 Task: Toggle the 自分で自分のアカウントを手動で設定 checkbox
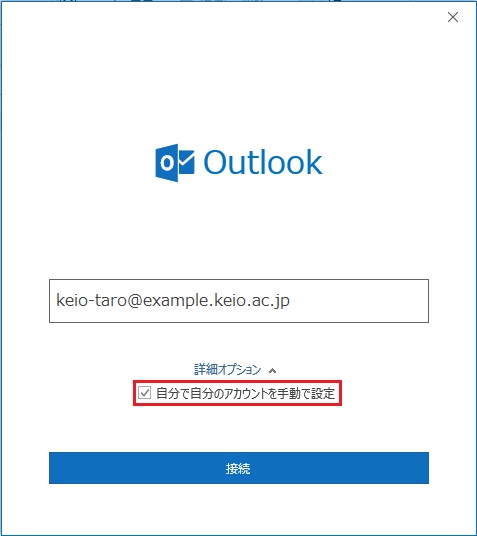tap(144, 393)
